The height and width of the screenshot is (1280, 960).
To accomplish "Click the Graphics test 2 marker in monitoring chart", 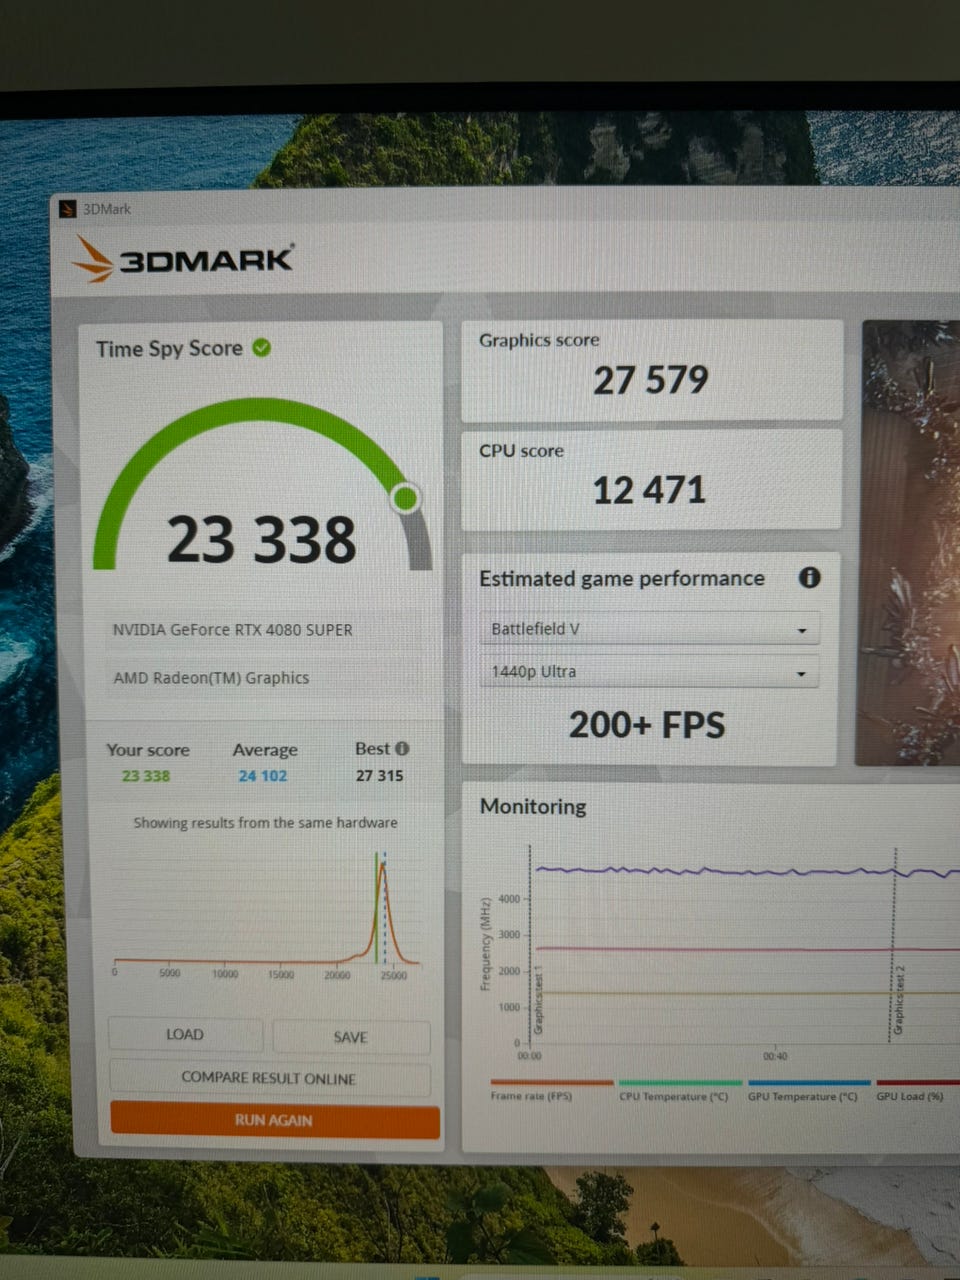I will (x=898, y=1000).
